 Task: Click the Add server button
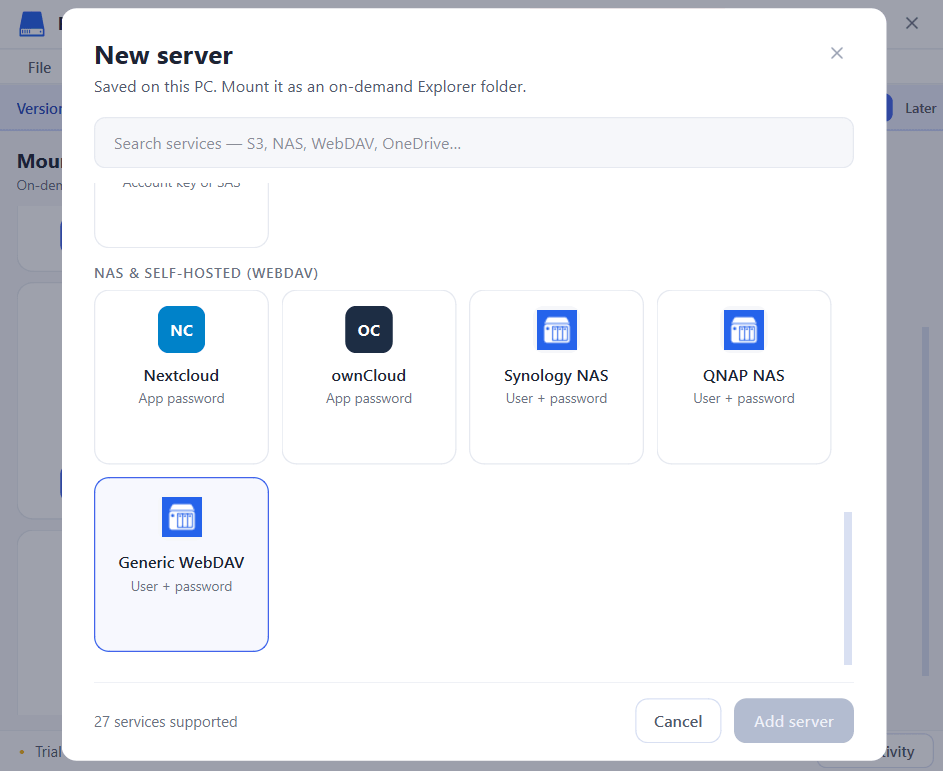pos(793,720)
